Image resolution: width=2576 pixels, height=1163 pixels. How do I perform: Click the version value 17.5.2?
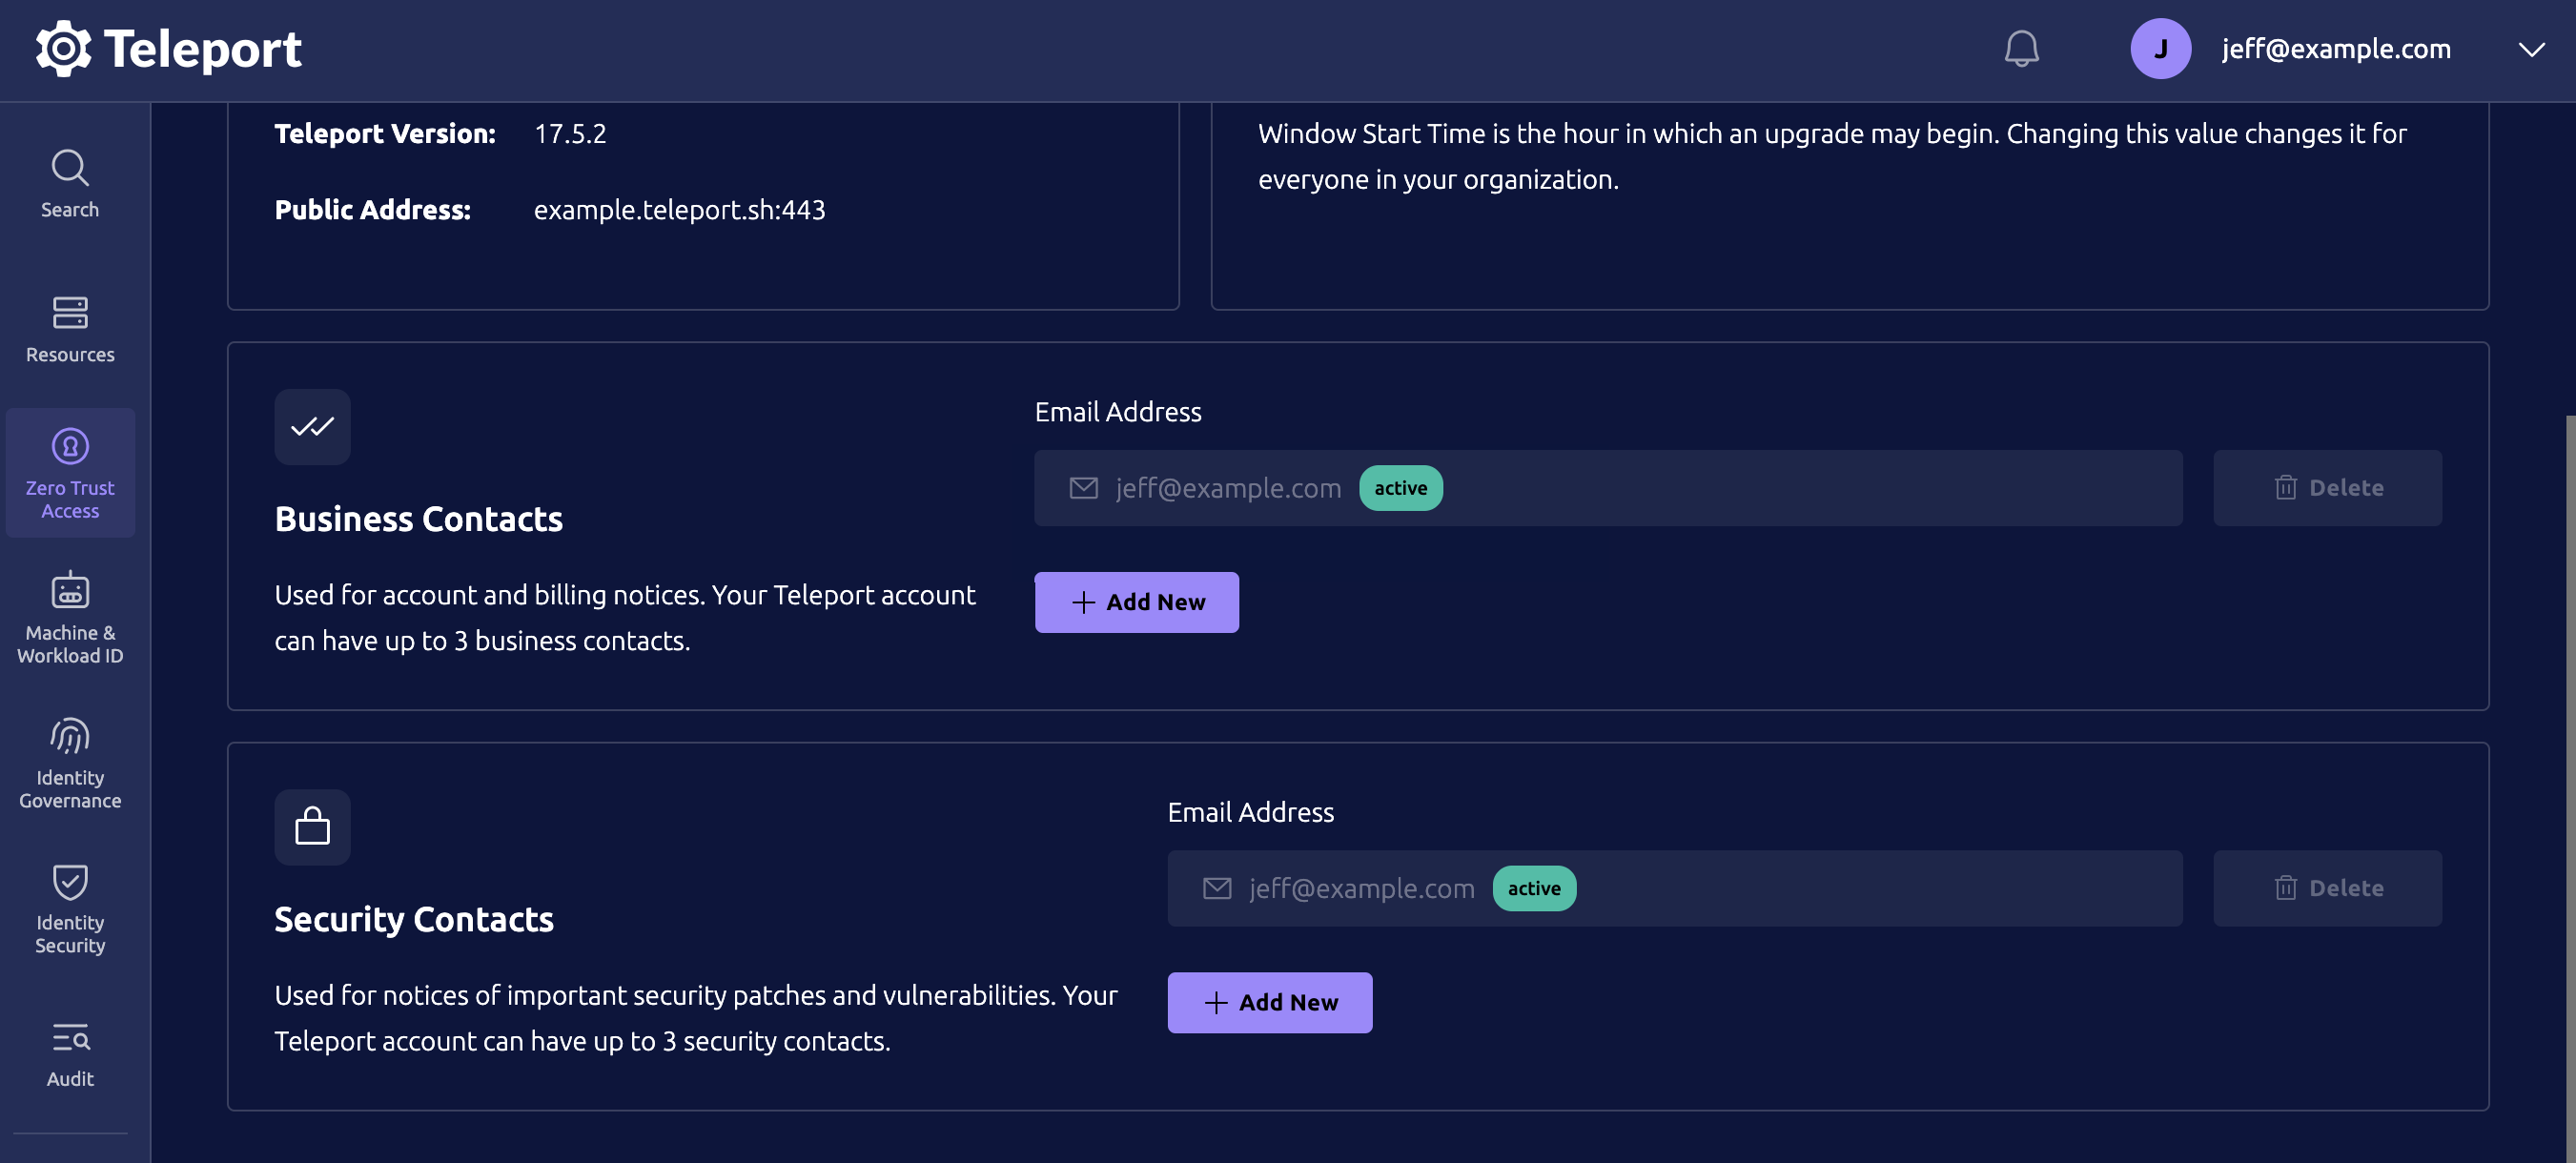(x=570, y=133)
